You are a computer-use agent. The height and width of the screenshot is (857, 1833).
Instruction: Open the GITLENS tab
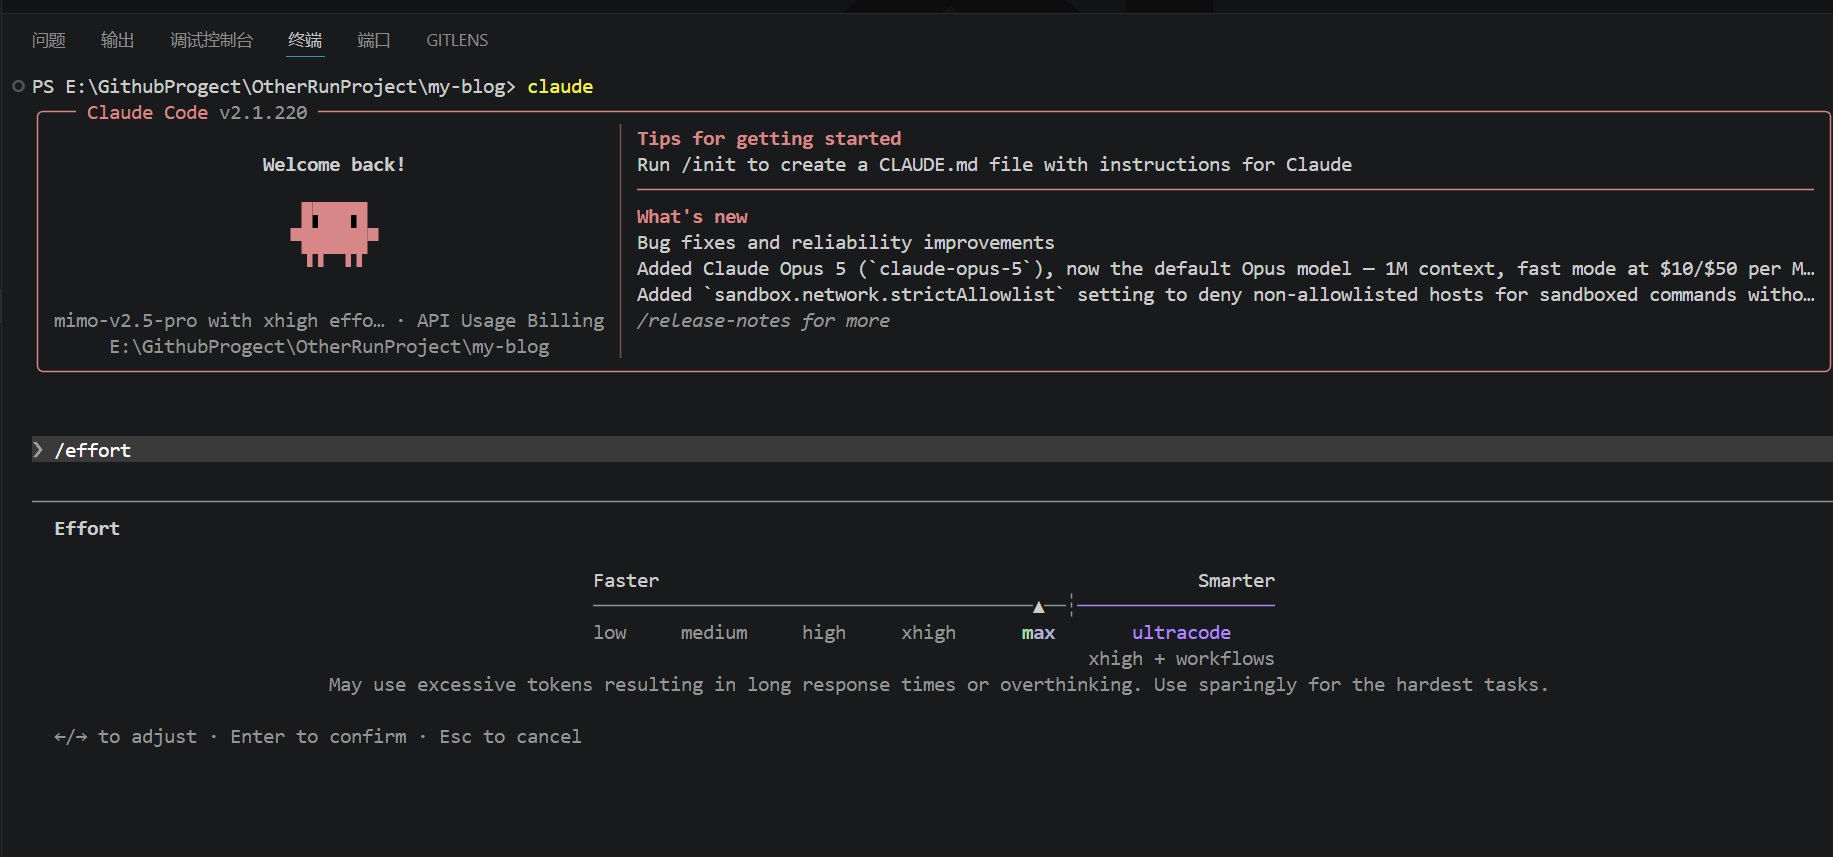457,40
